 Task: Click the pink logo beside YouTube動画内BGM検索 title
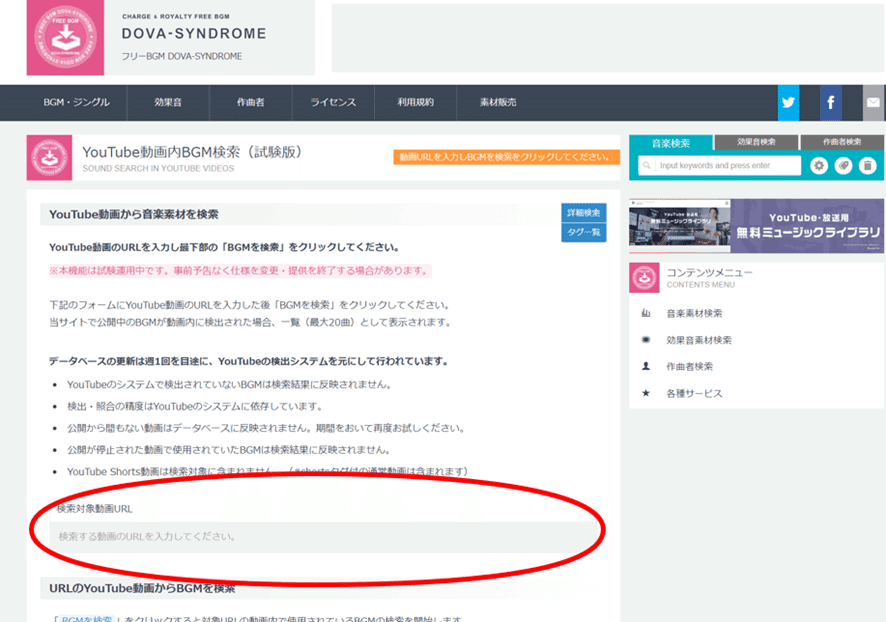49,158
